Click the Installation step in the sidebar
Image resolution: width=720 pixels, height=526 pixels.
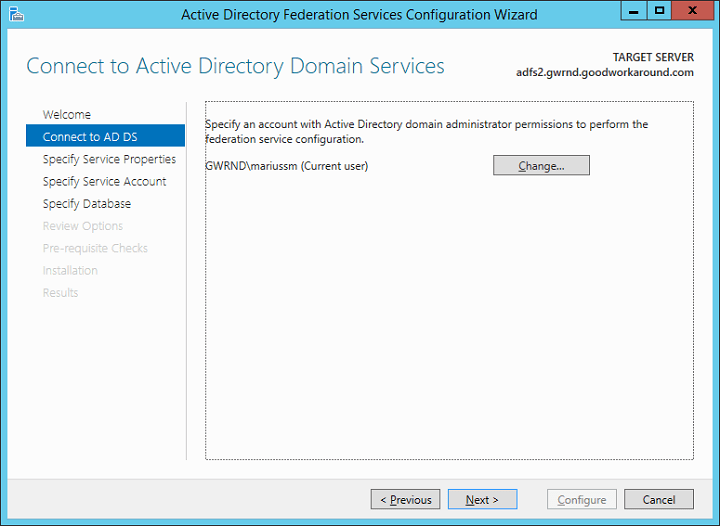(x=70, y=271)
